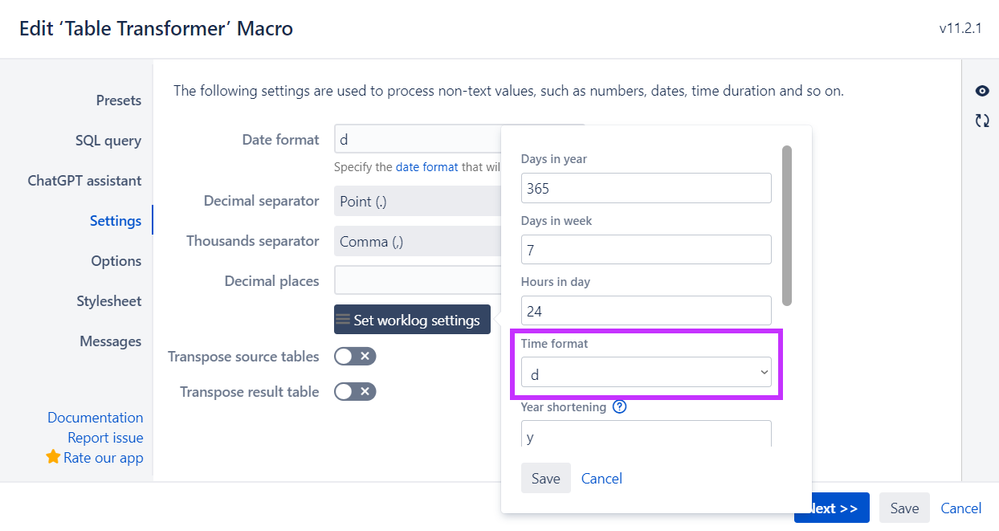999x531 pixels.
Task: Click Cancel in the worklog popup
Action: click(602, 478)
